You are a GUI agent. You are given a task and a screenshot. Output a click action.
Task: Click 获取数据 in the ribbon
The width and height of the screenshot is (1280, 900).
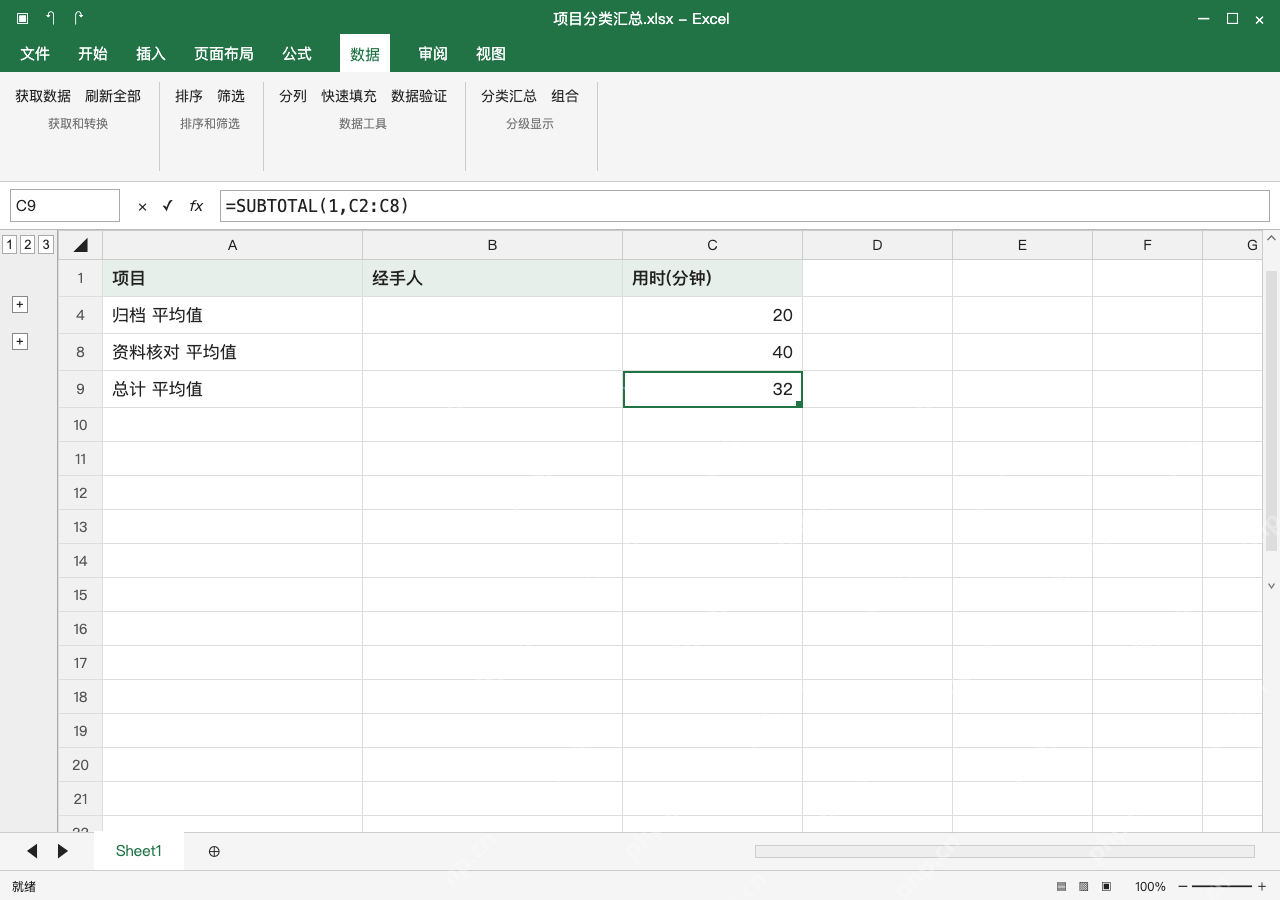43,96
